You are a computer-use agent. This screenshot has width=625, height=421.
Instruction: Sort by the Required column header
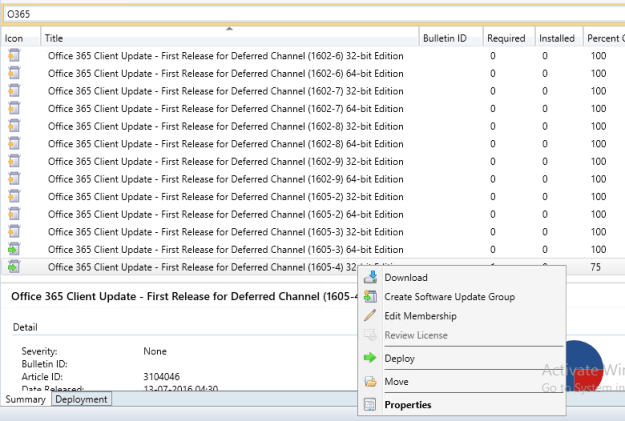click(x=509, y=38)
